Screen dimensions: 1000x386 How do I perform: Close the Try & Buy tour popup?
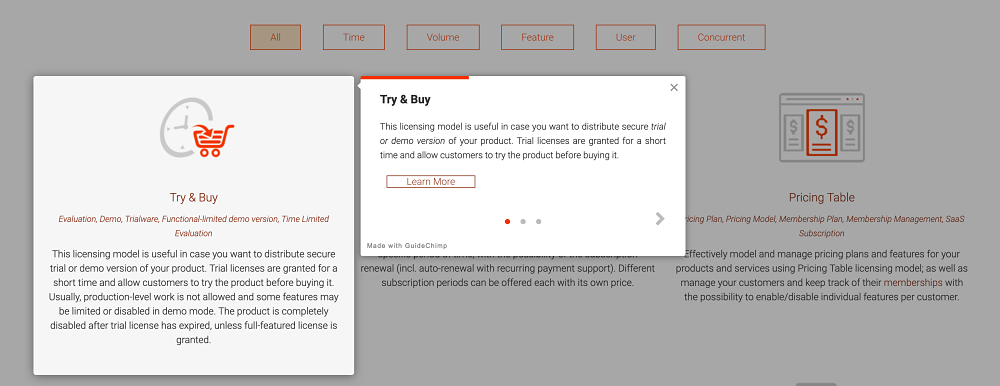click(x=674, y=88)
